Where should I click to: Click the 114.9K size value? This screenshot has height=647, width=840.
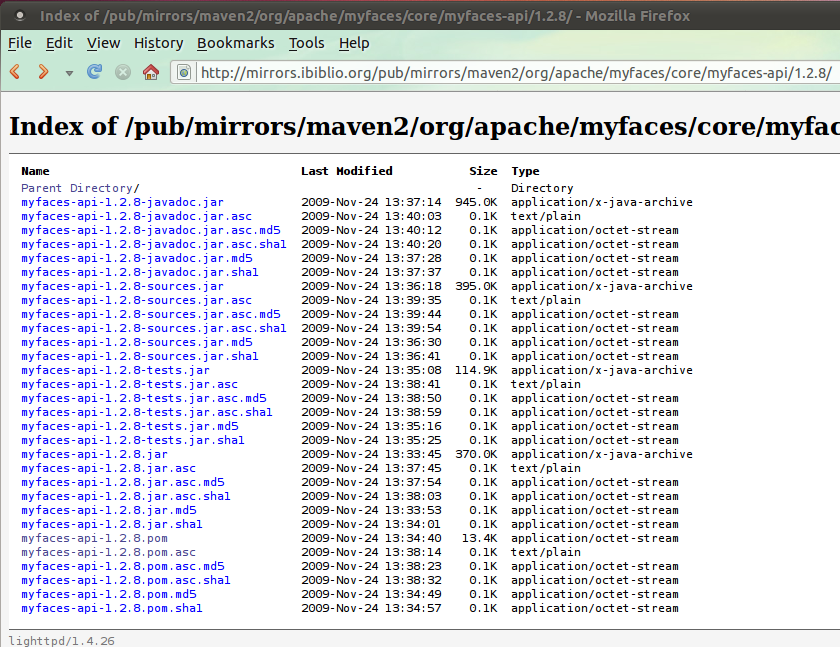point(476,370)
